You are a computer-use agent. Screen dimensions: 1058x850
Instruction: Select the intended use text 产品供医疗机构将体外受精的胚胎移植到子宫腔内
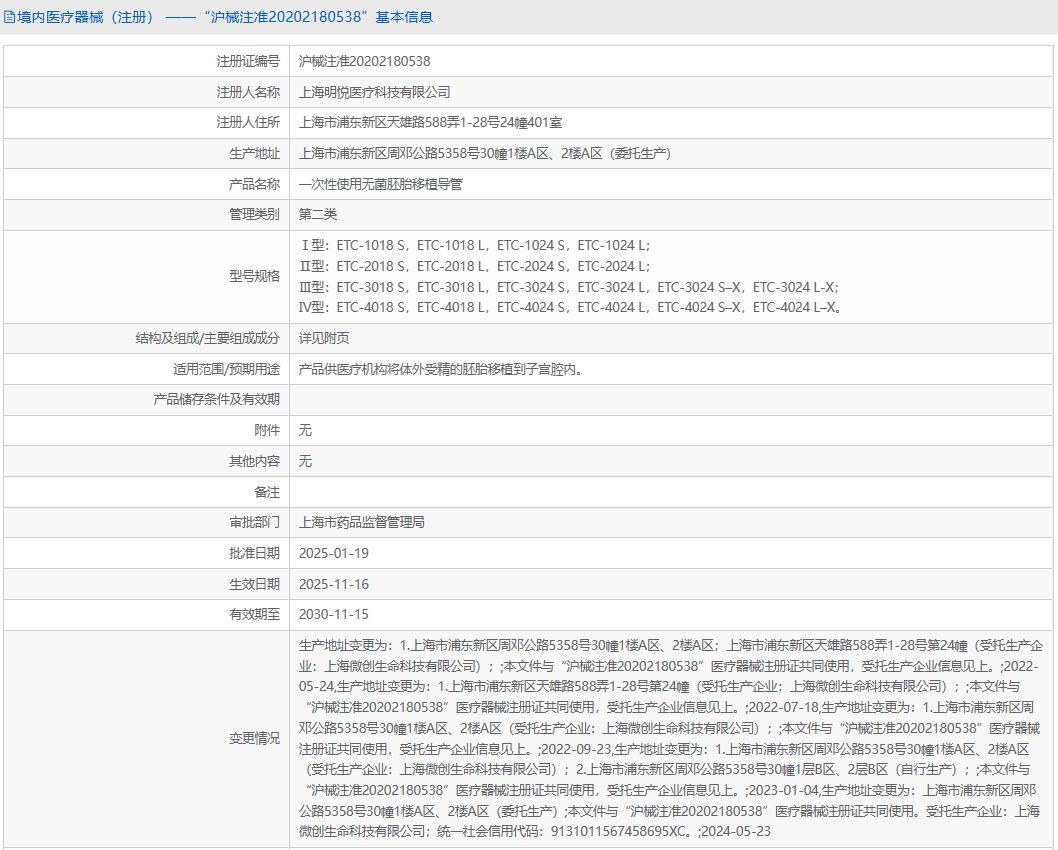coord(441,370)
